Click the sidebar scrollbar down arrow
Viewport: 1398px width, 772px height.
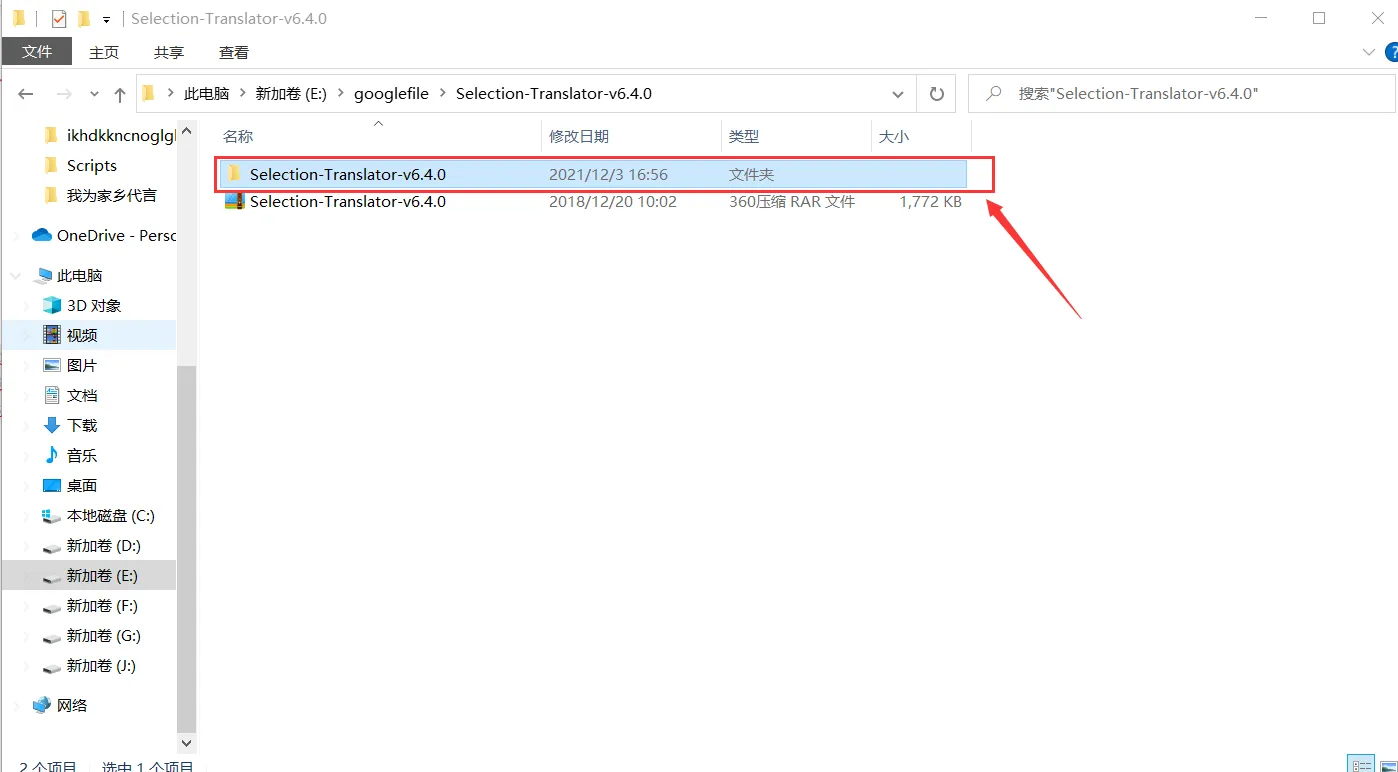(x=186, y=743)
